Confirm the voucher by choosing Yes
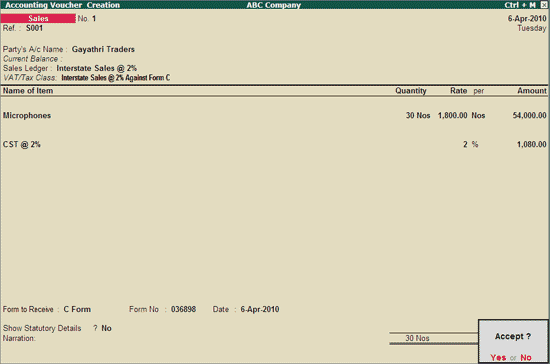Screen dimensions: 550x364 (498, 357)
